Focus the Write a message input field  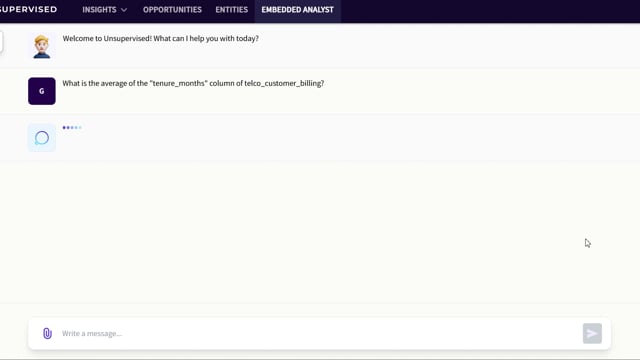[318, 333]
